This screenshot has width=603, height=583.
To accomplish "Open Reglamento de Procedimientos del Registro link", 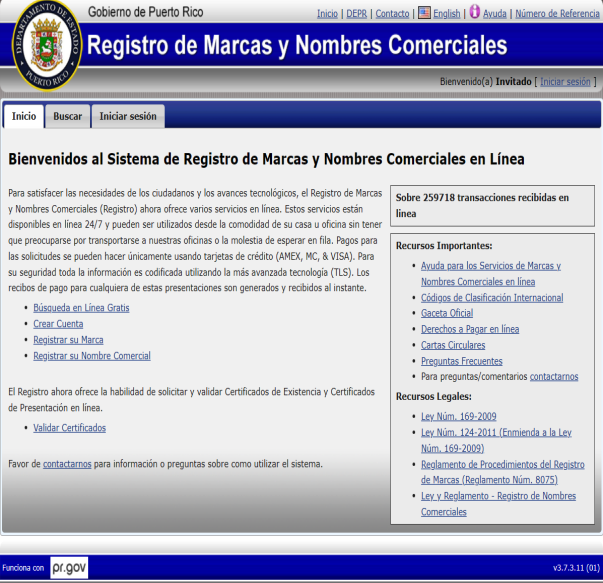I will [503, 472].
